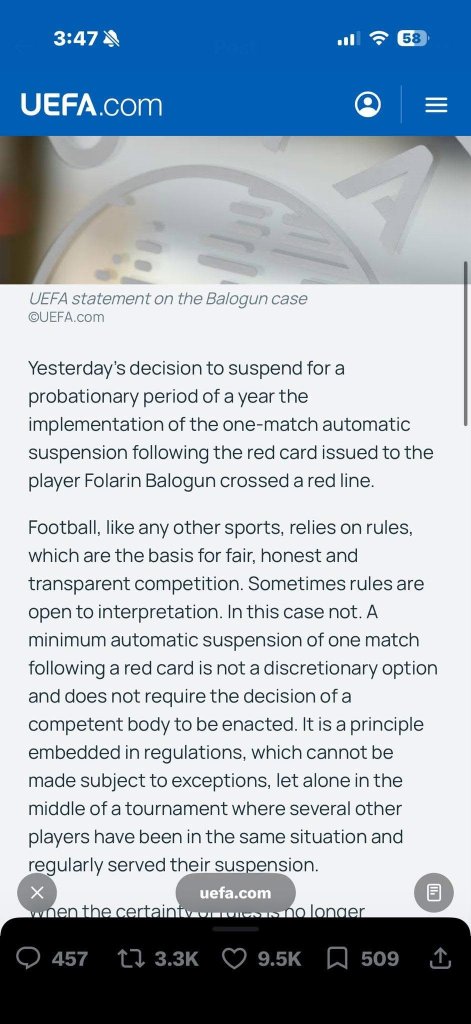Open the hamburger menu
The height and width of the screenshot is (1024, 471).
point(436,105)
